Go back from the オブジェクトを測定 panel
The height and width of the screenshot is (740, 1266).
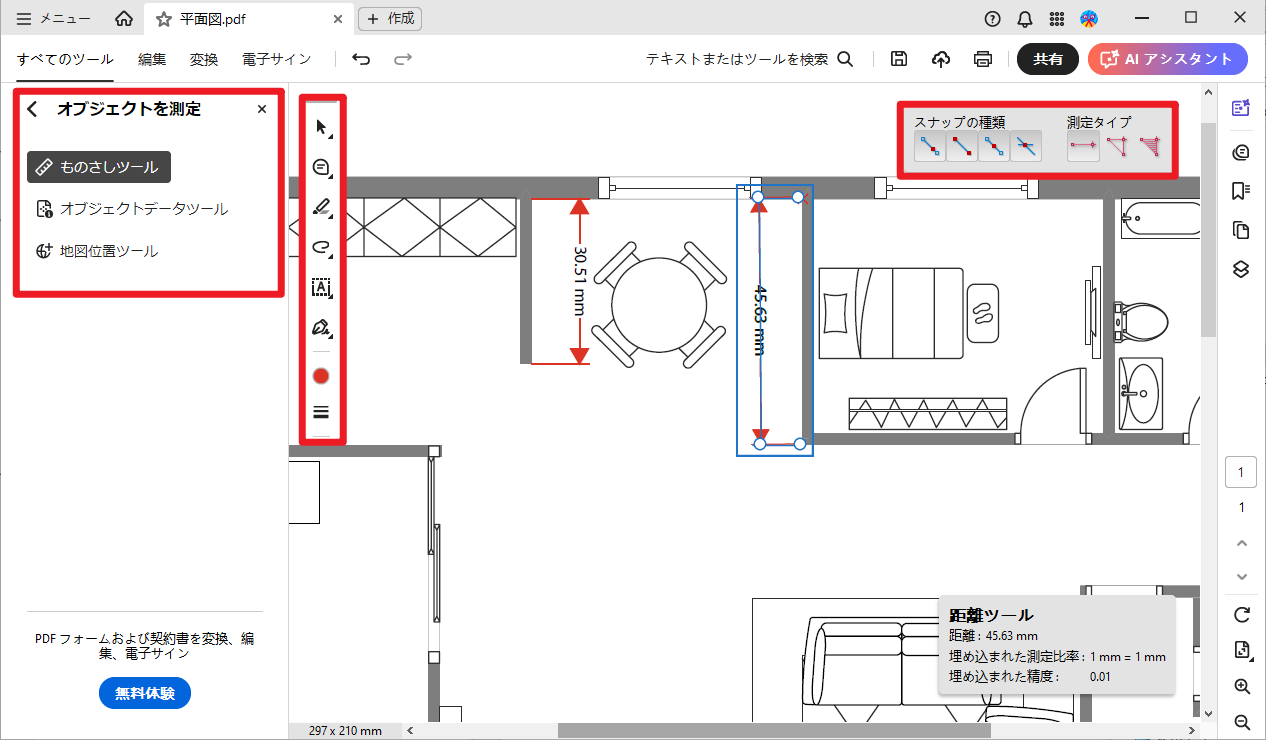(x=33, y=109)
